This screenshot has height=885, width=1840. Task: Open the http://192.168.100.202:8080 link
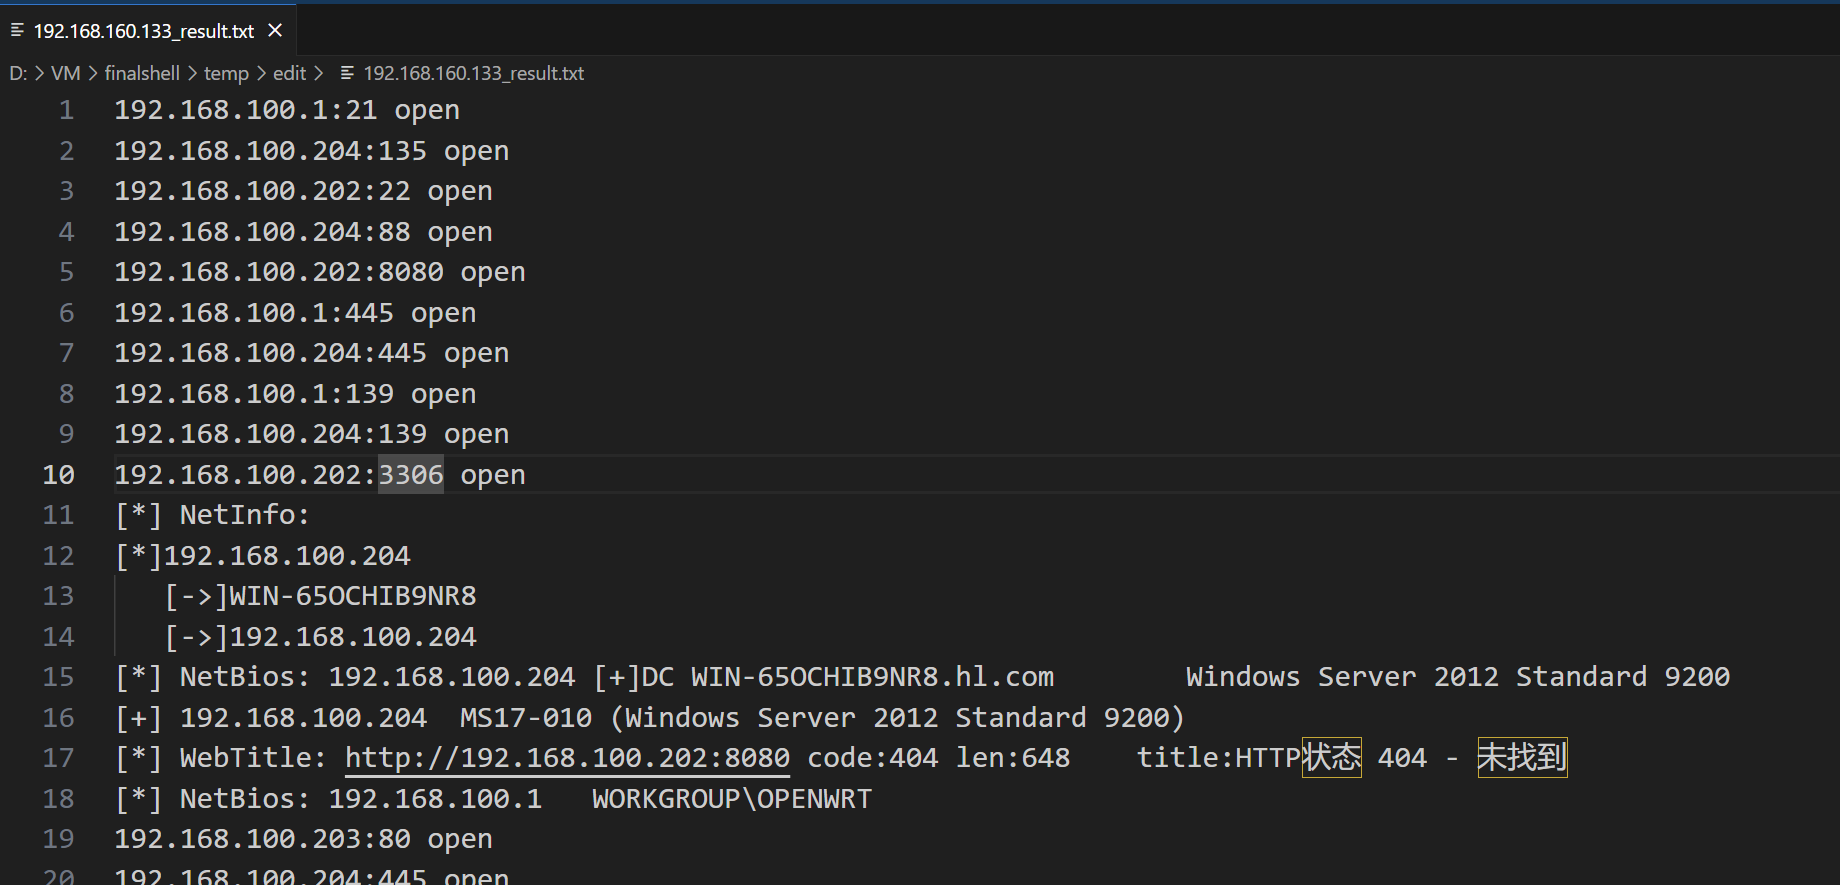[567, 758]
